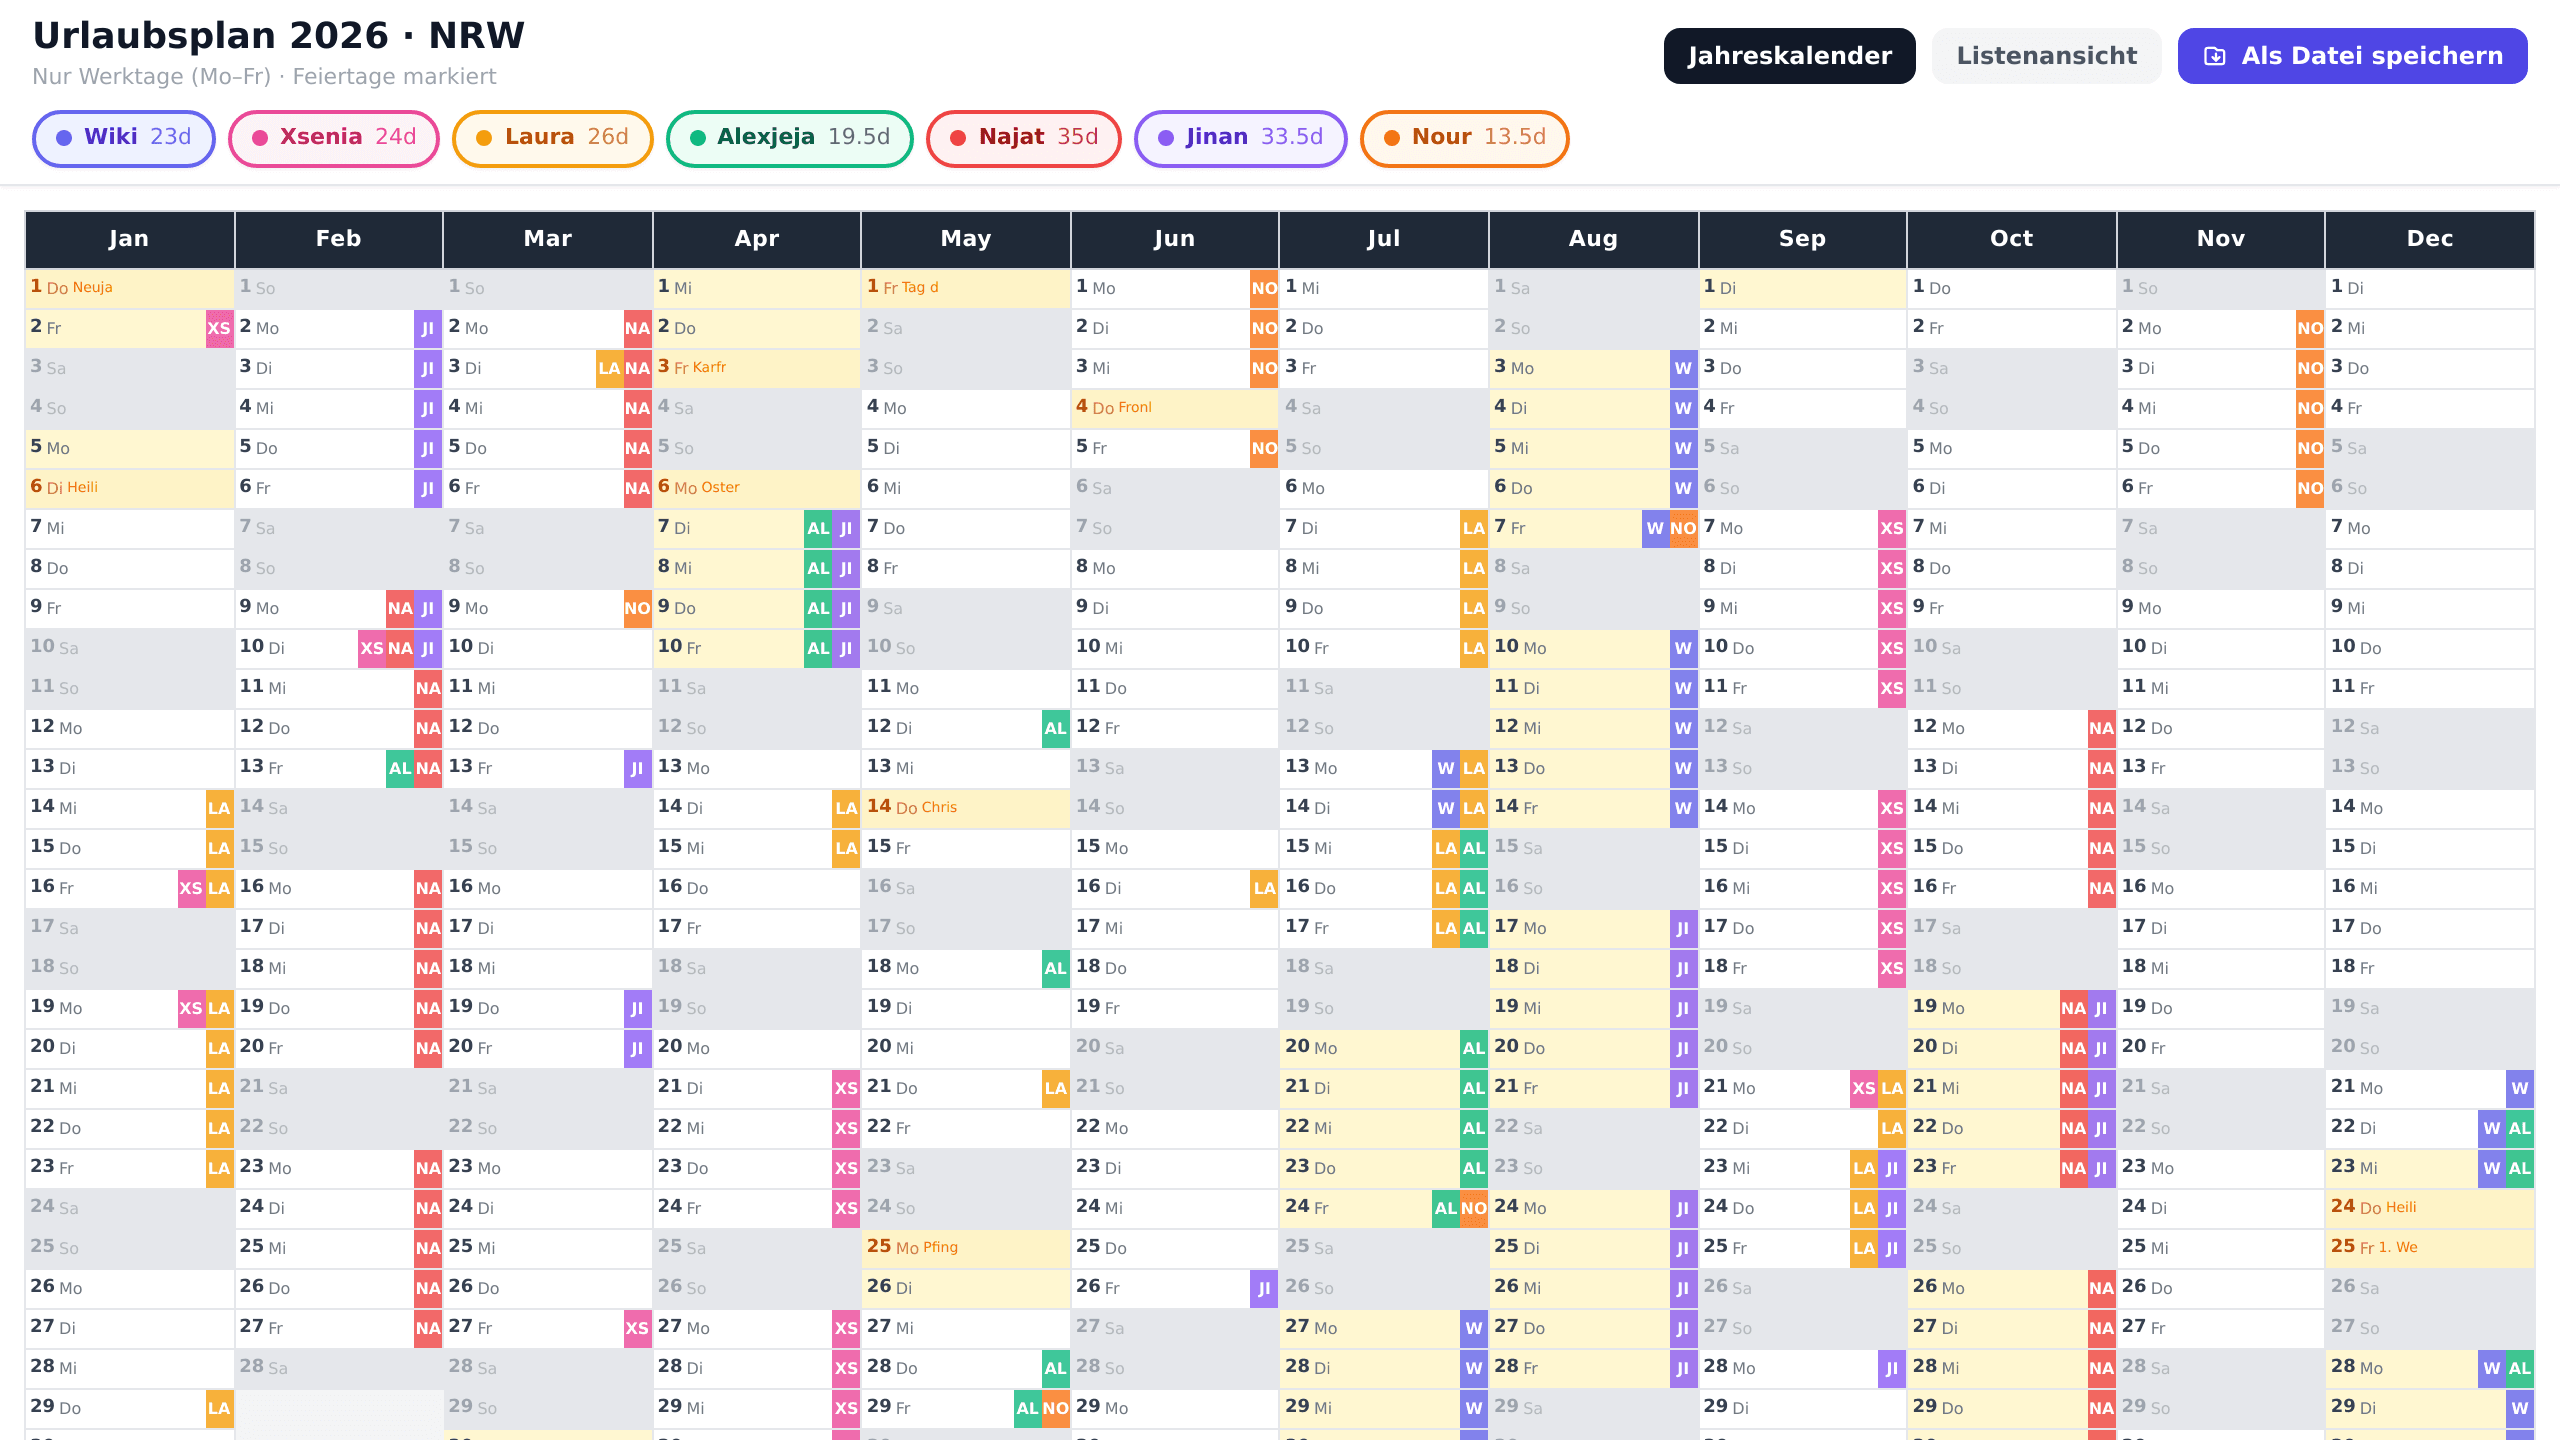Select the NO badge on 2 Mo November

[2310, 328]
